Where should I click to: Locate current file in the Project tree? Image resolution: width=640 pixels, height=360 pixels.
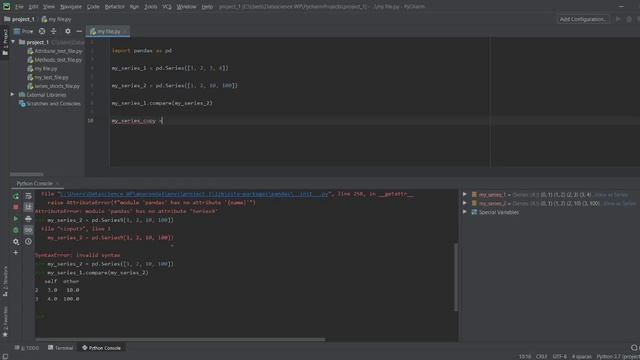(x=42, y=31)
